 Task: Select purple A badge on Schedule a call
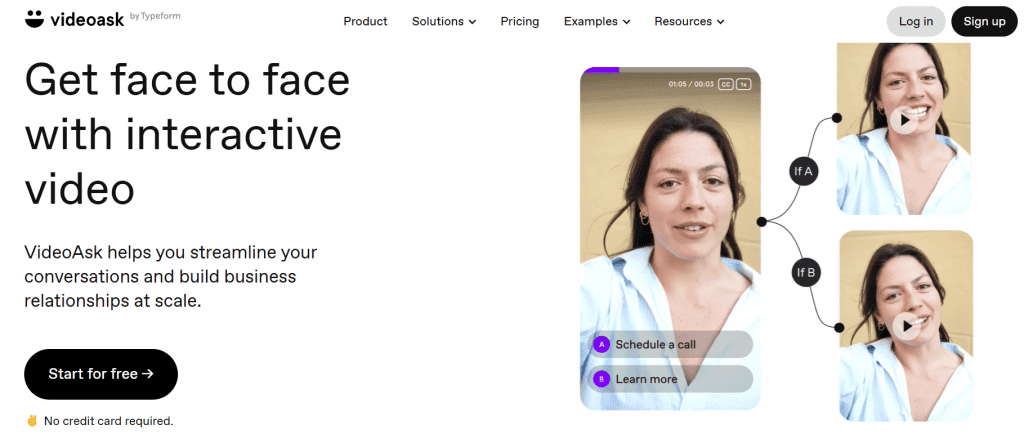pos(601,345)
